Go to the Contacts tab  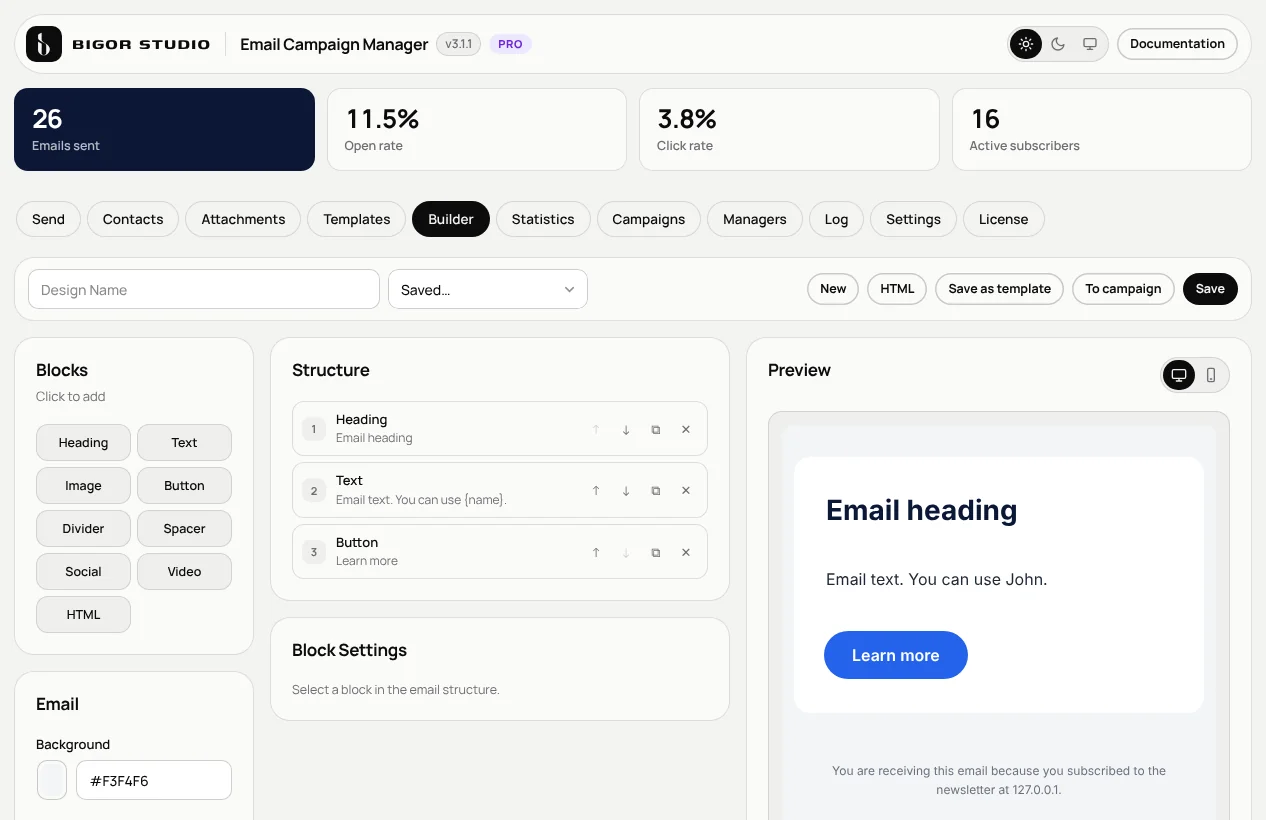click(x=133, y=219)
